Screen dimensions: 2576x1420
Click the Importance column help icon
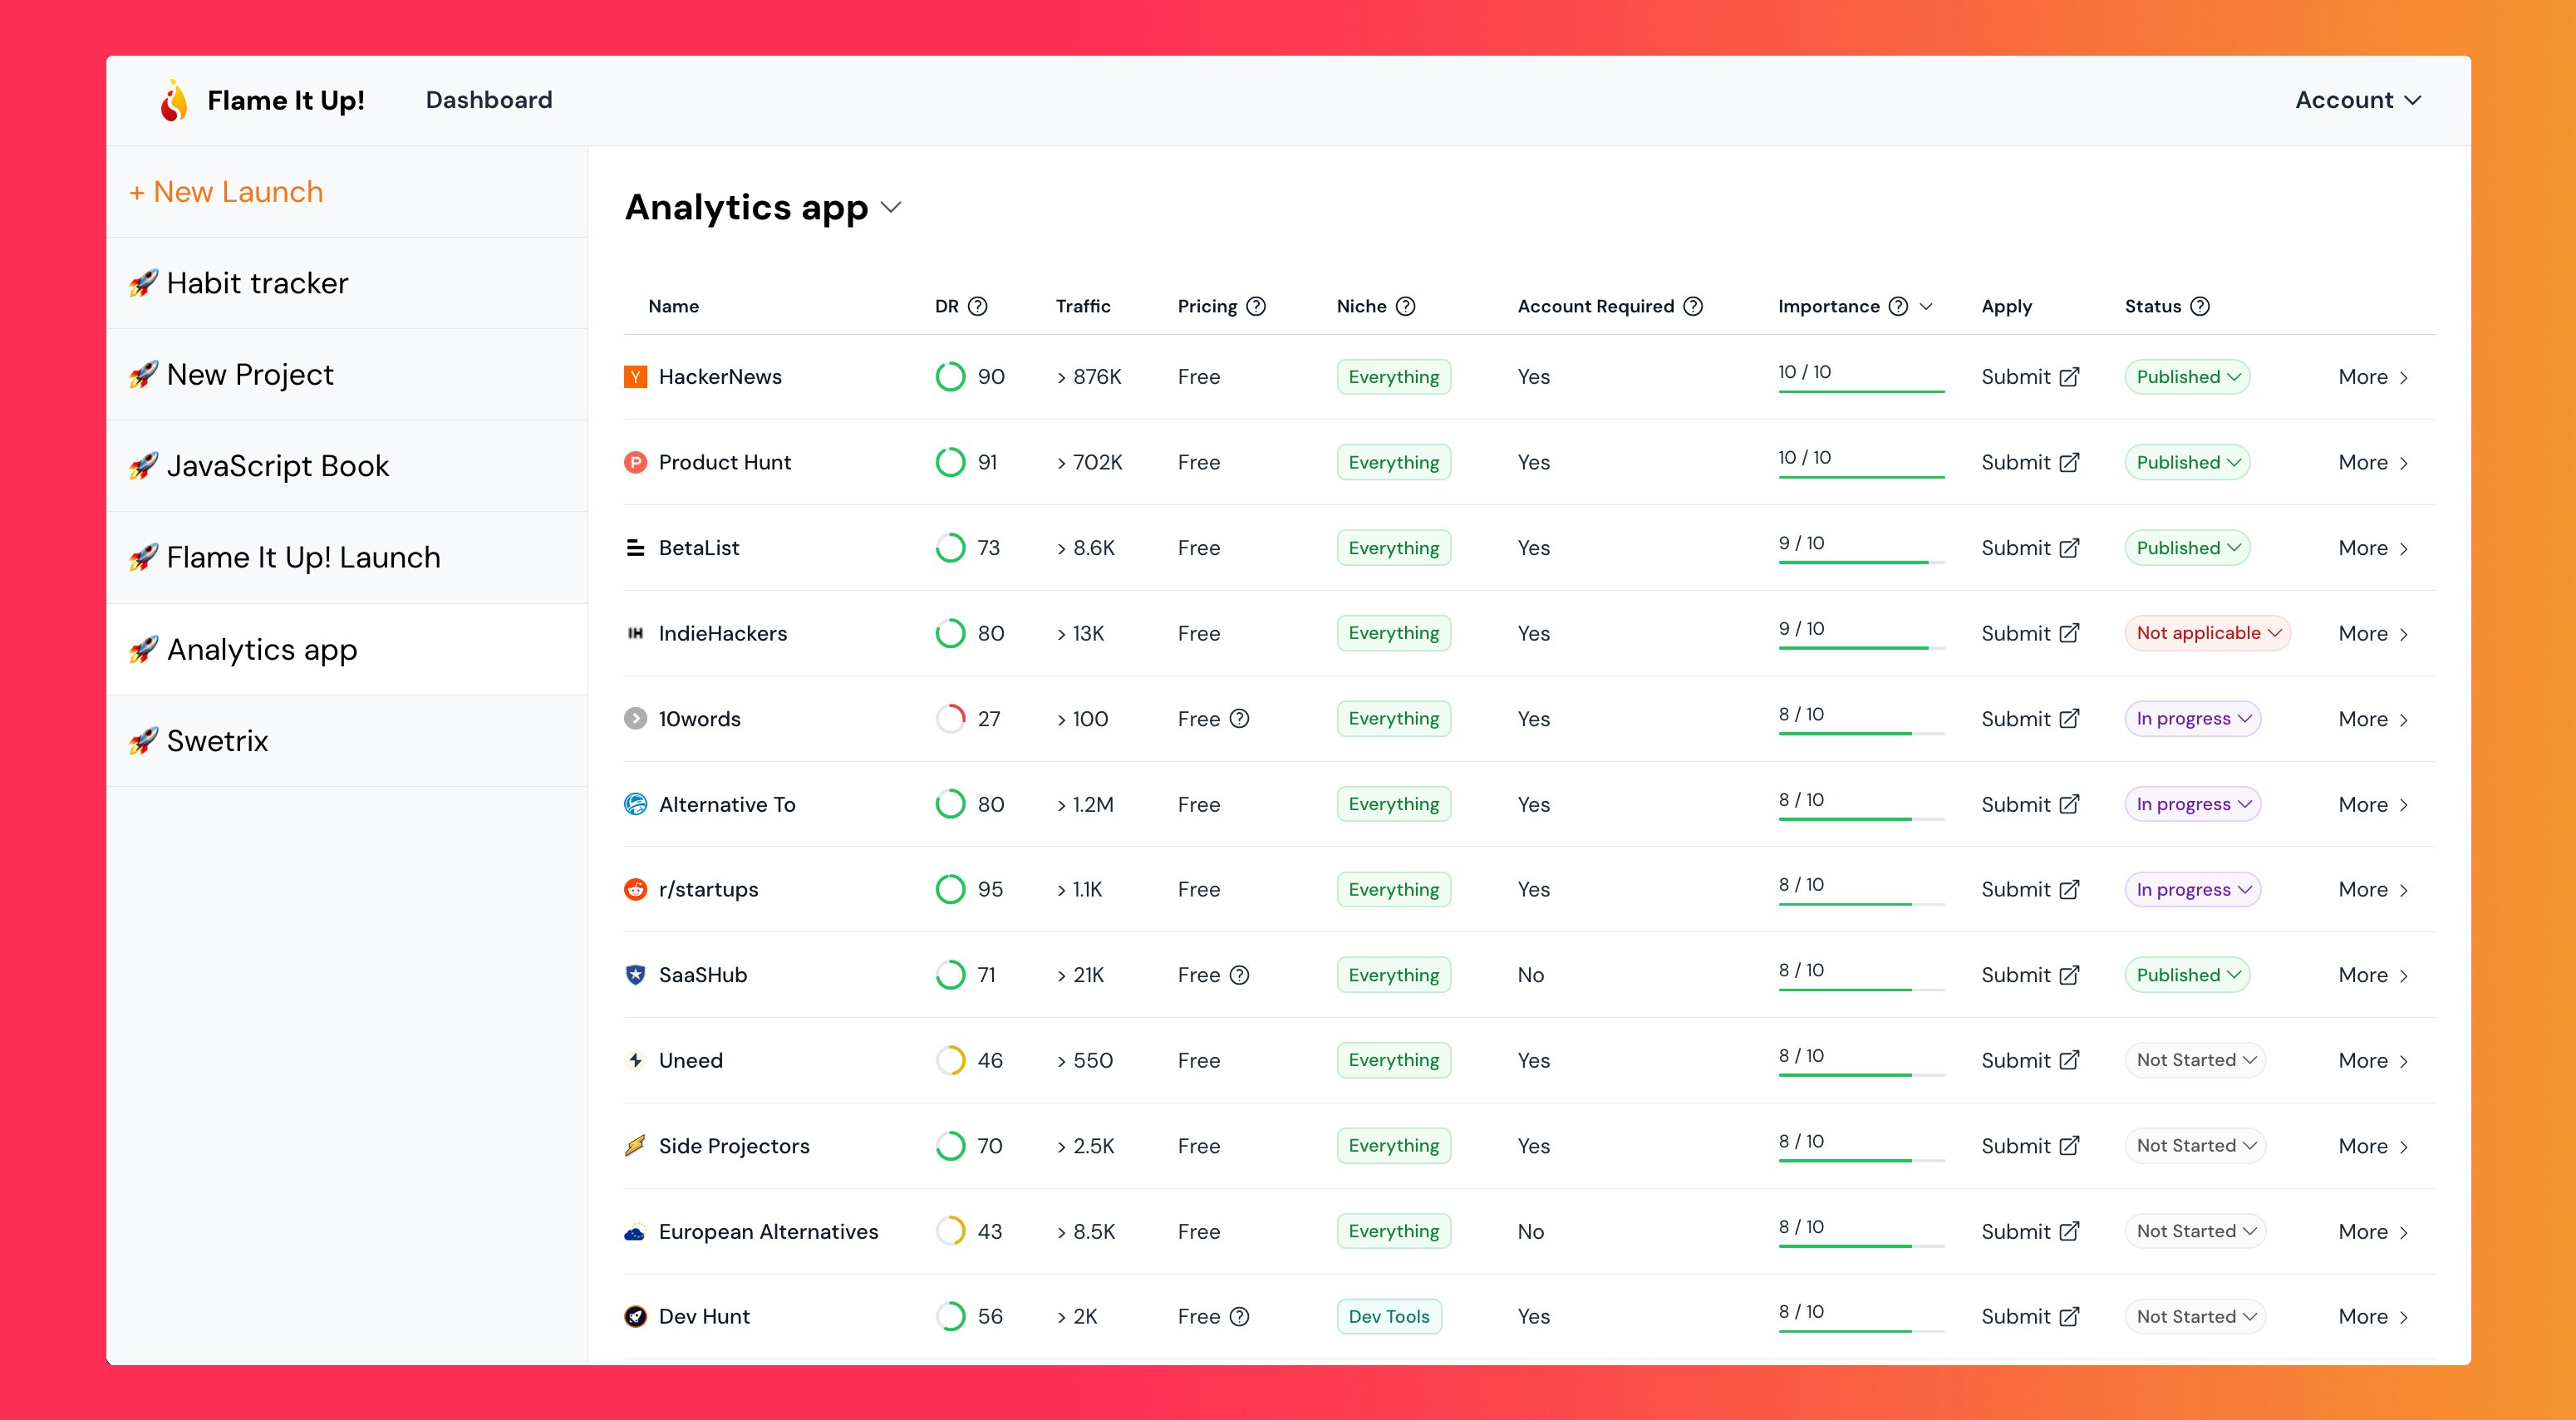tap(1898, 306)
